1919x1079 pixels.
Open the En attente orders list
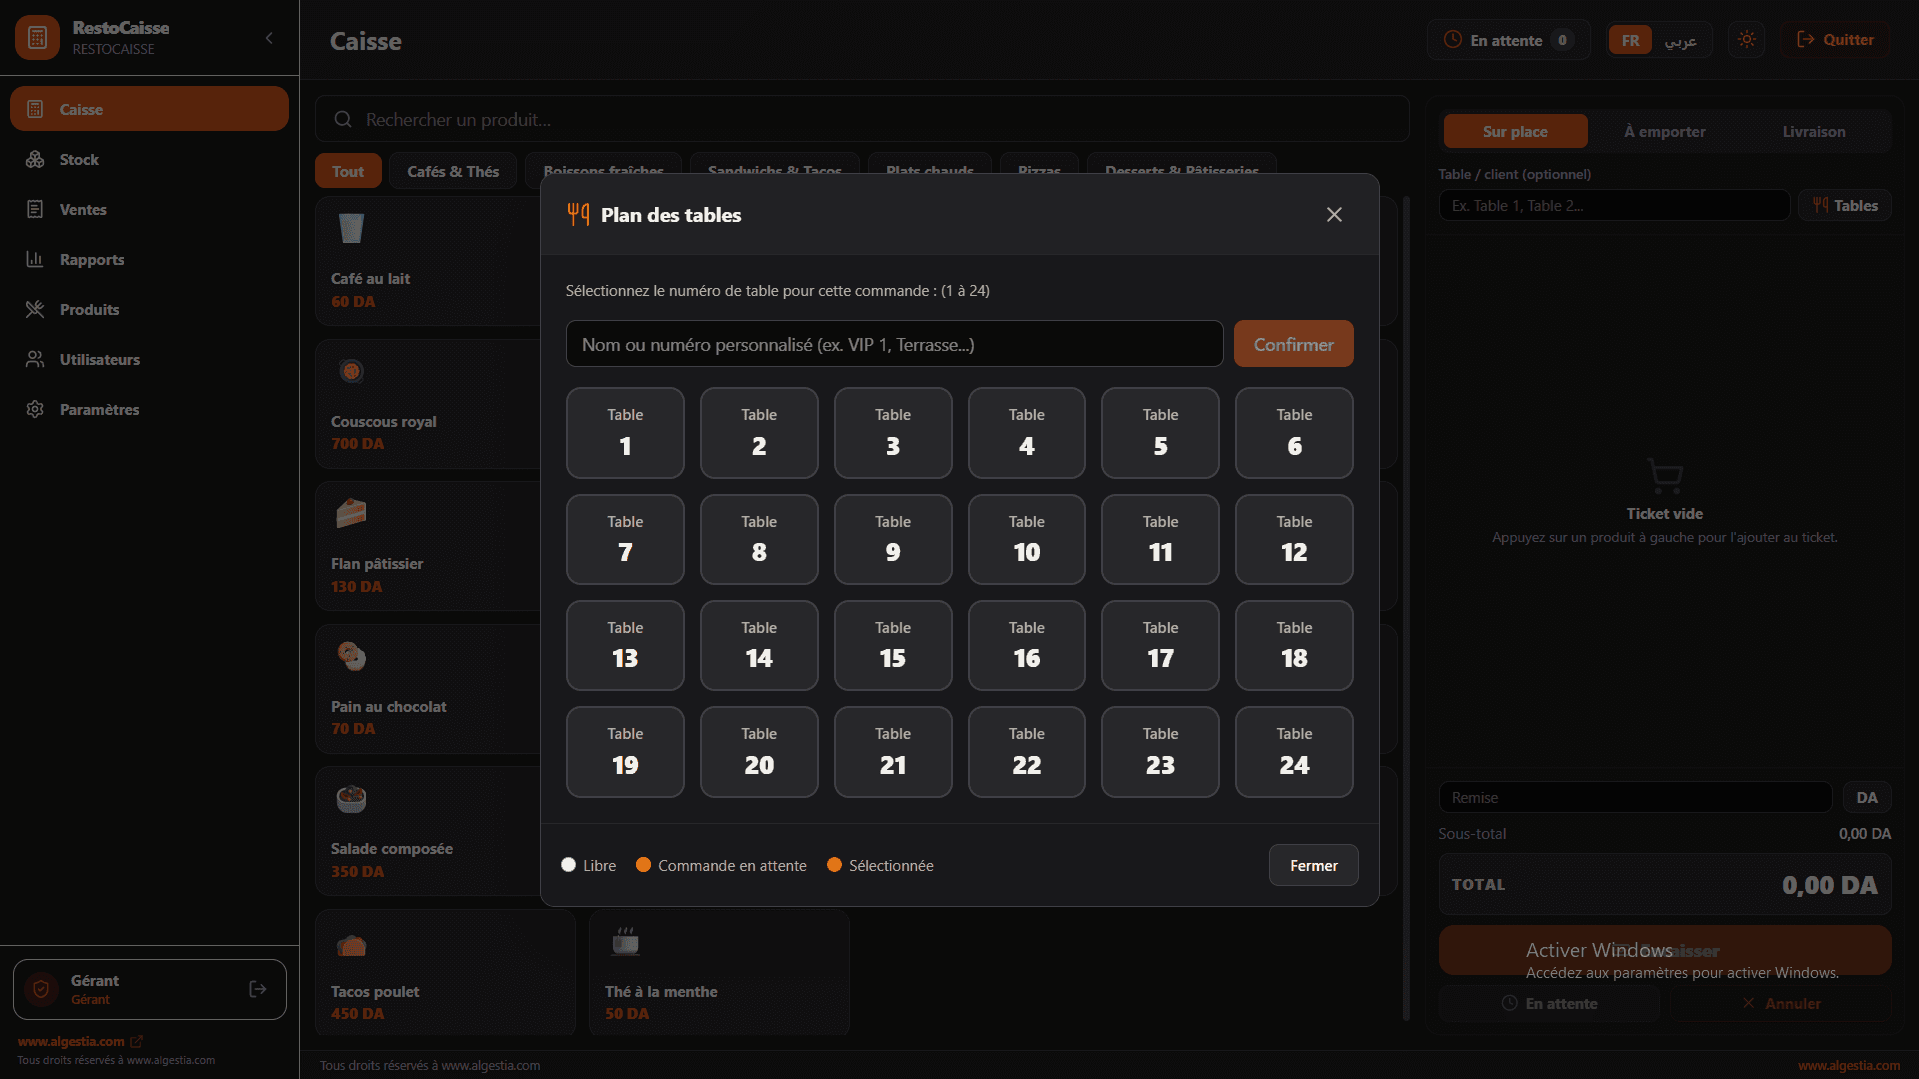tap(1508, 40)
